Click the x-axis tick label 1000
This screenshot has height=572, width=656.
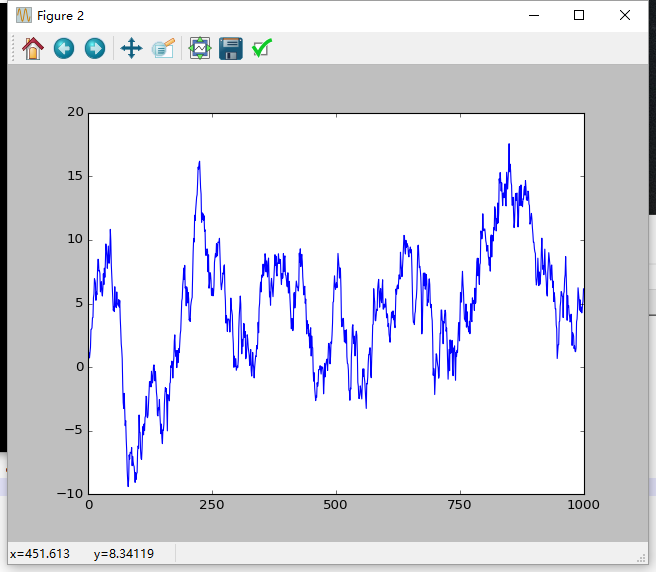[x=584, y=505]
